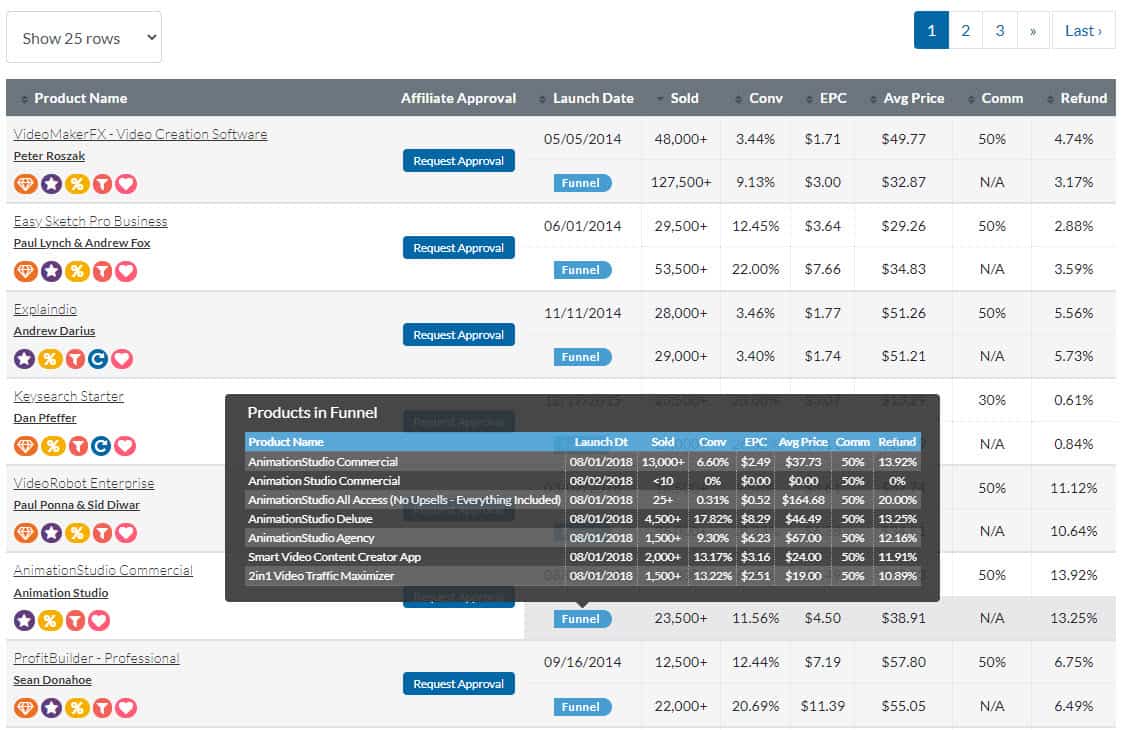
Task: Open the Funnel button for VideoMakerFX
Action: tap(582, 183)
